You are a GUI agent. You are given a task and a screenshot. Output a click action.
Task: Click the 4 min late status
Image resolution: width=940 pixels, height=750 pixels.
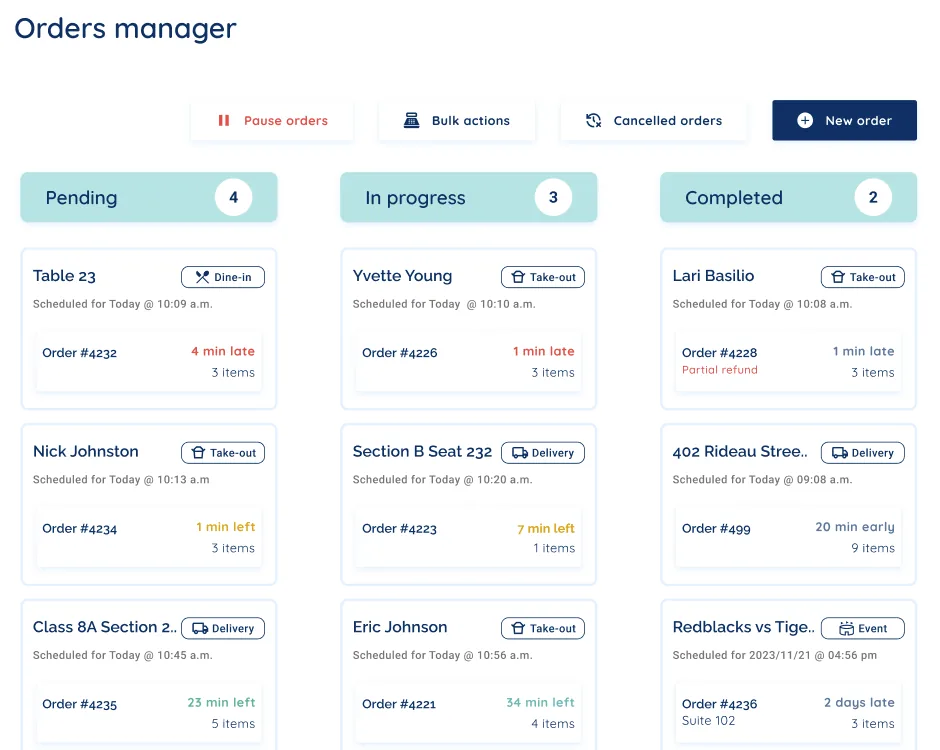click(x=223, y=351)
